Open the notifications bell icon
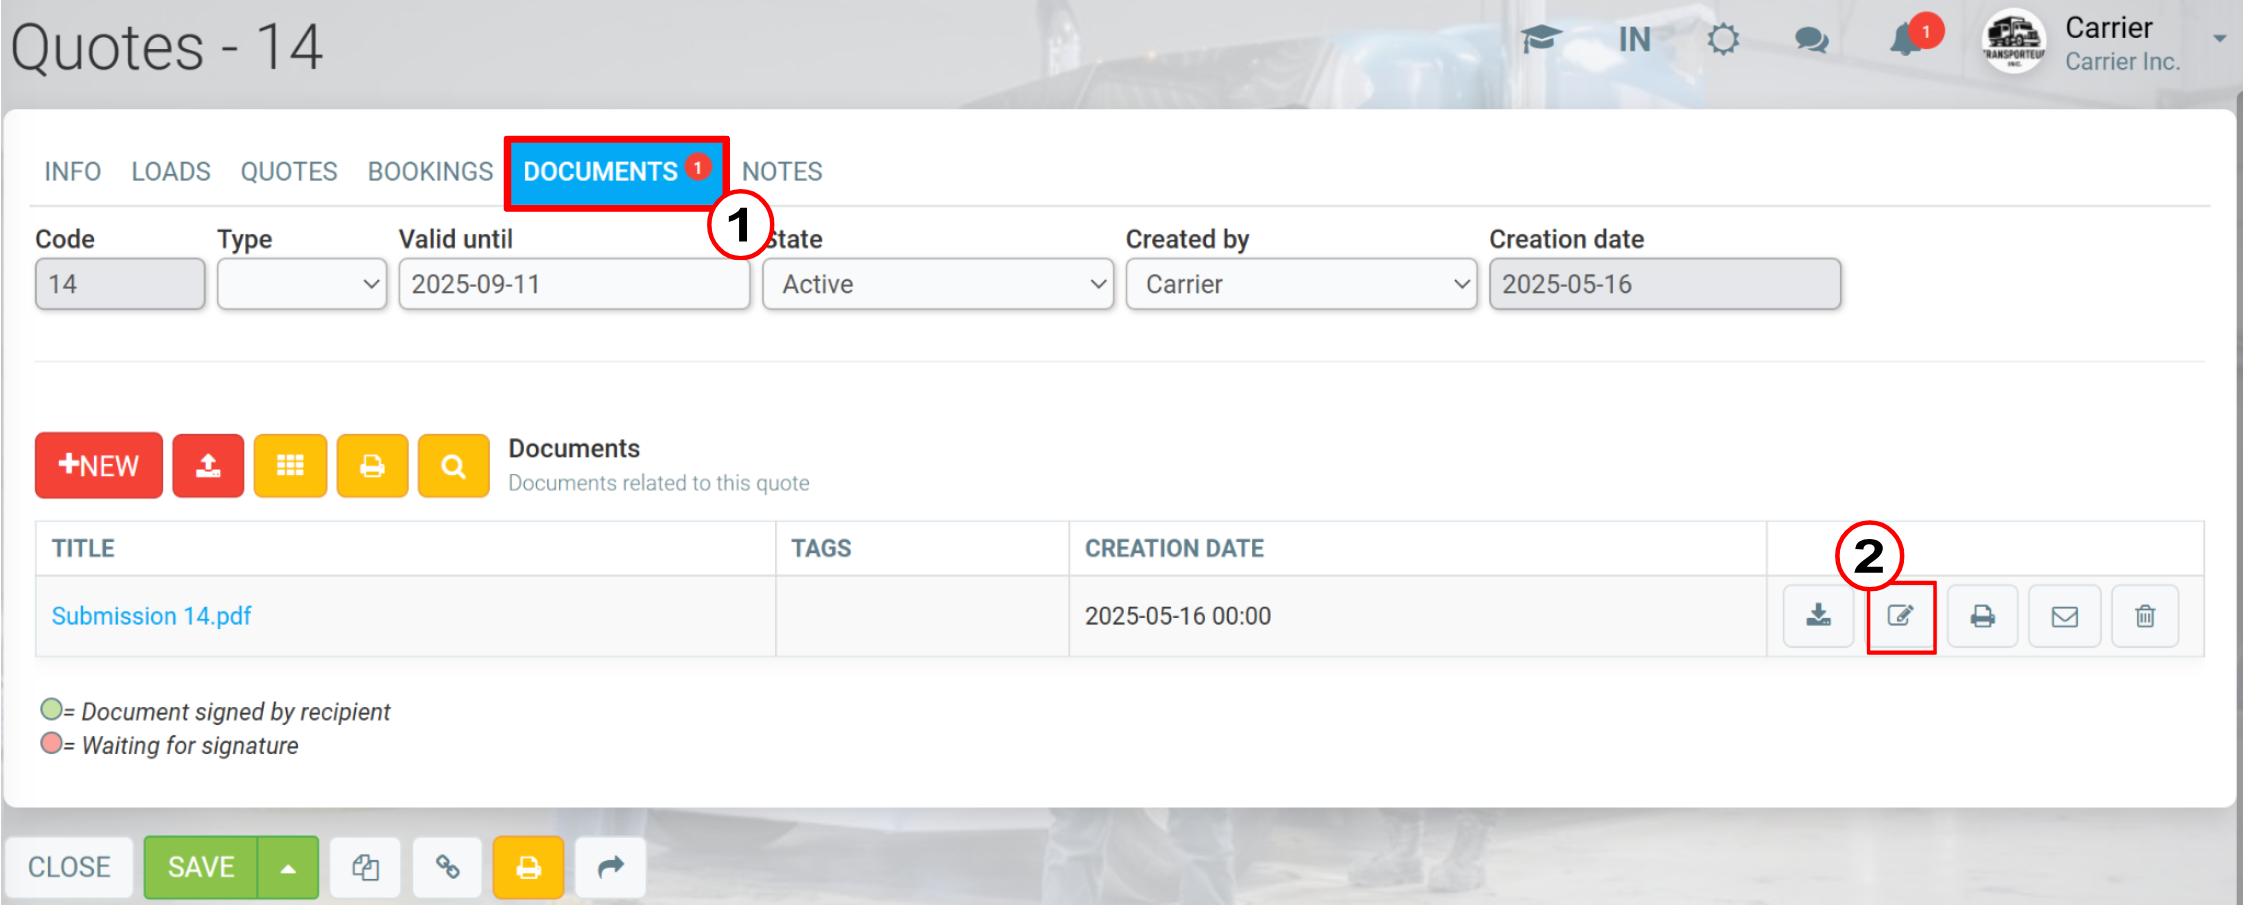The height and width of the screenshot is (909, 2243). [x=1908, y=39]
